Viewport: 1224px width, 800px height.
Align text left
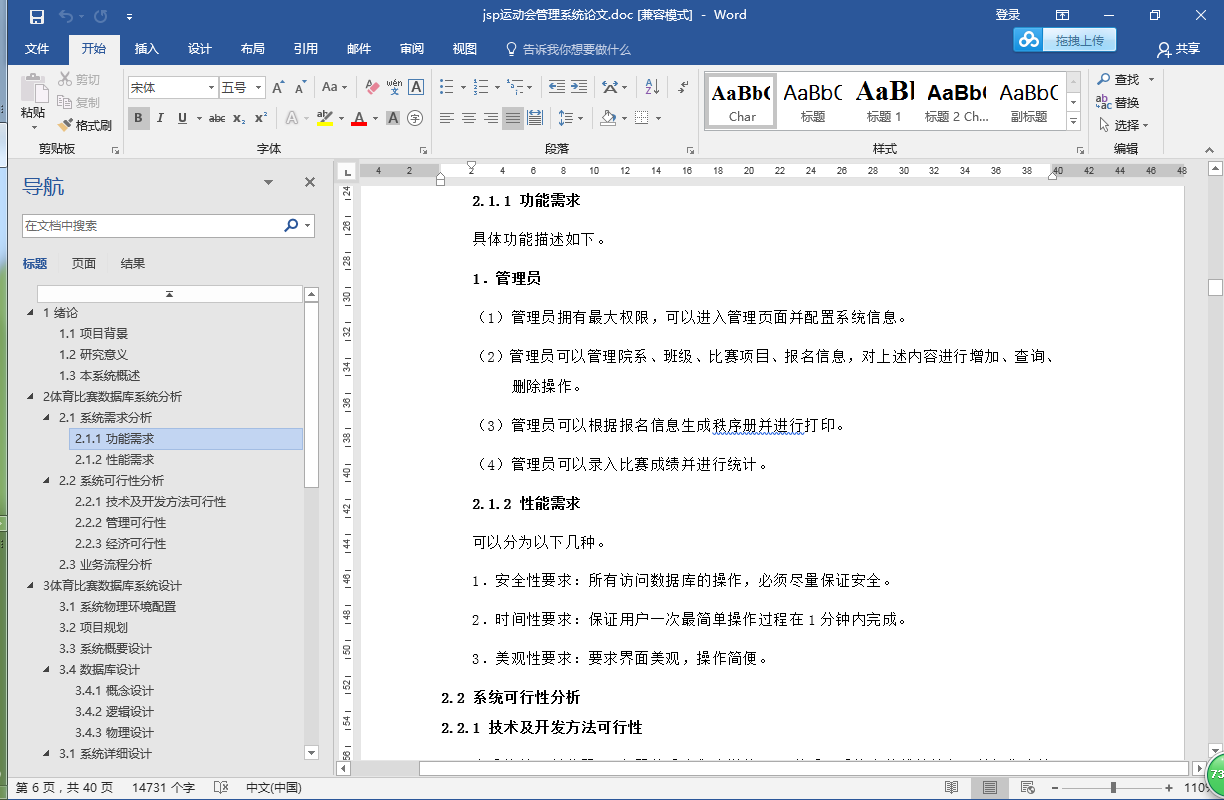(447, 118)
